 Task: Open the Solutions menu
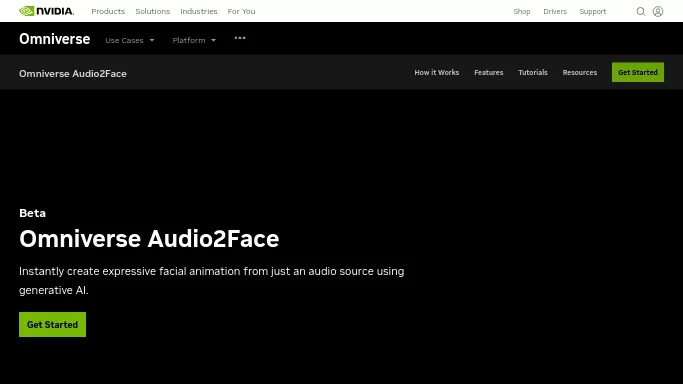(152, 11)
